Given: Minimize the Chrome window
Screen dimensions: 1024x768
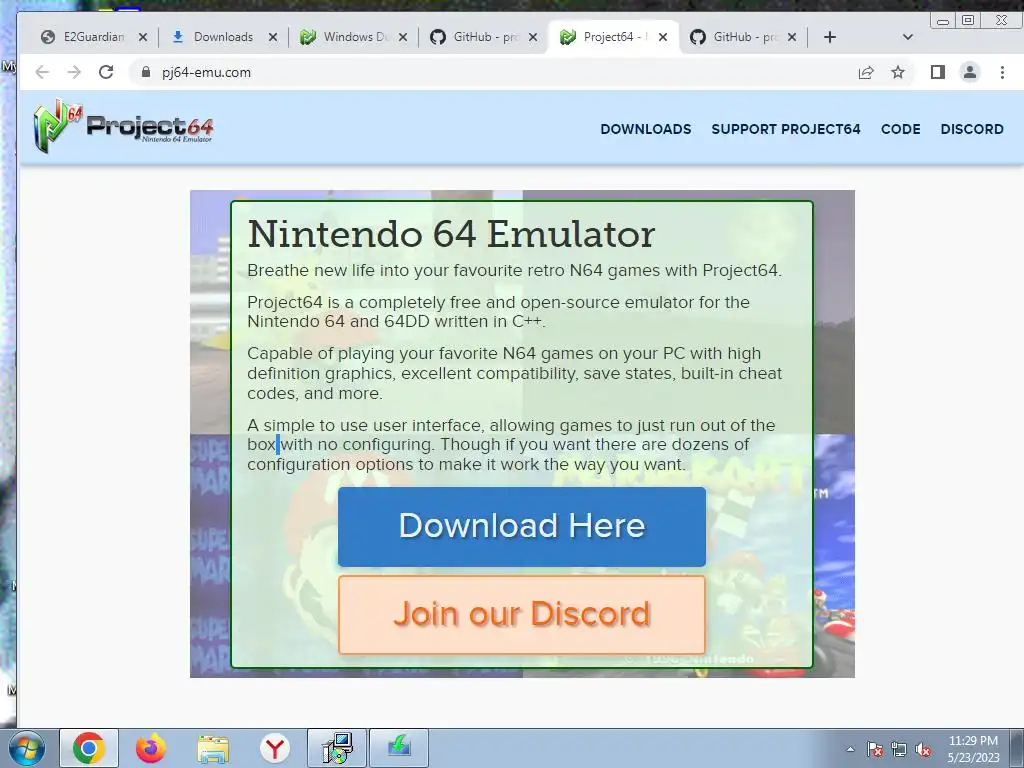Looking at the screenshot, I should tap(942, 20).
